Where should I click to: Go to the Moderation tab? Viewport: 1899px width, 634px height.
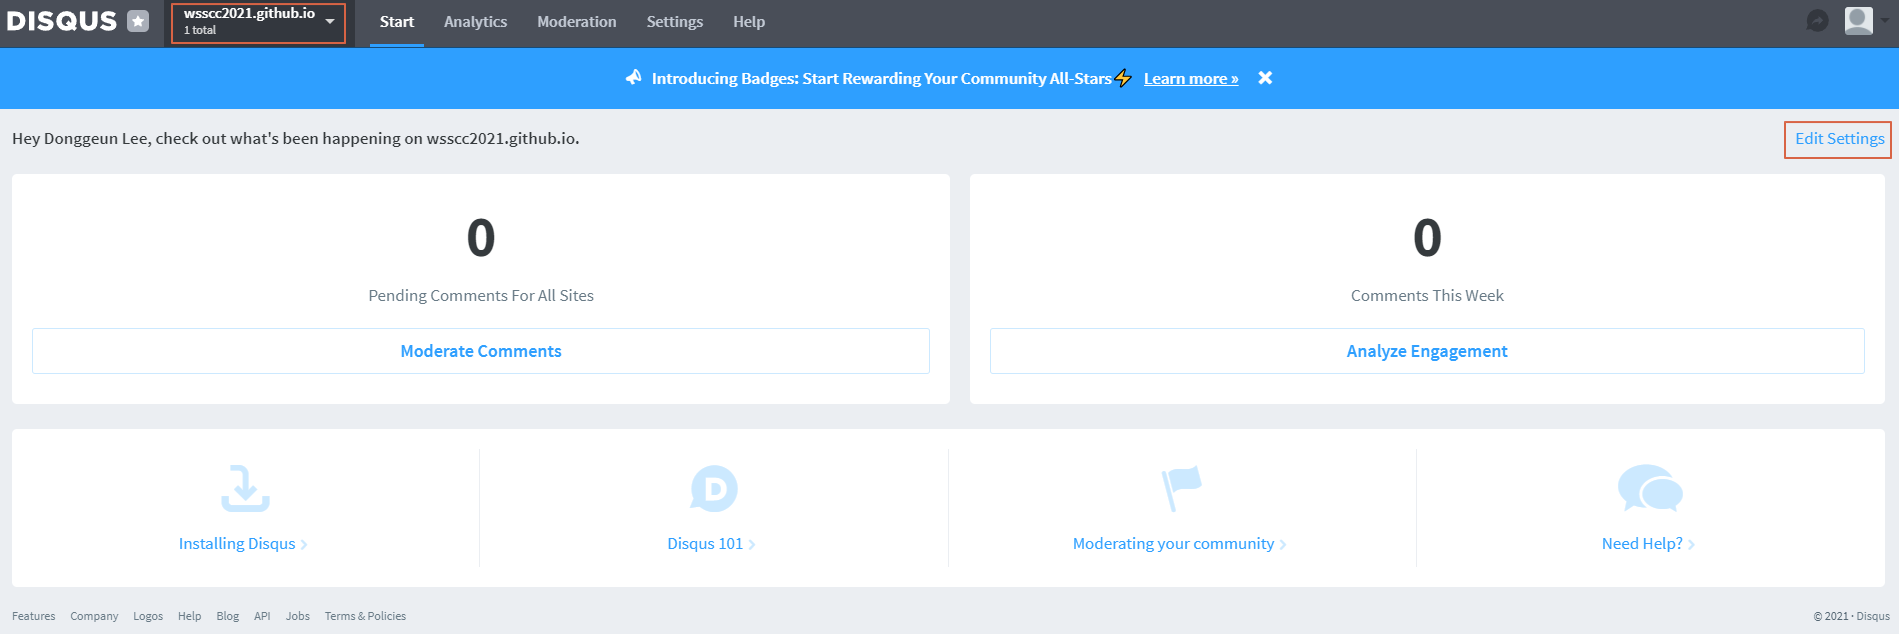point(577,22)
